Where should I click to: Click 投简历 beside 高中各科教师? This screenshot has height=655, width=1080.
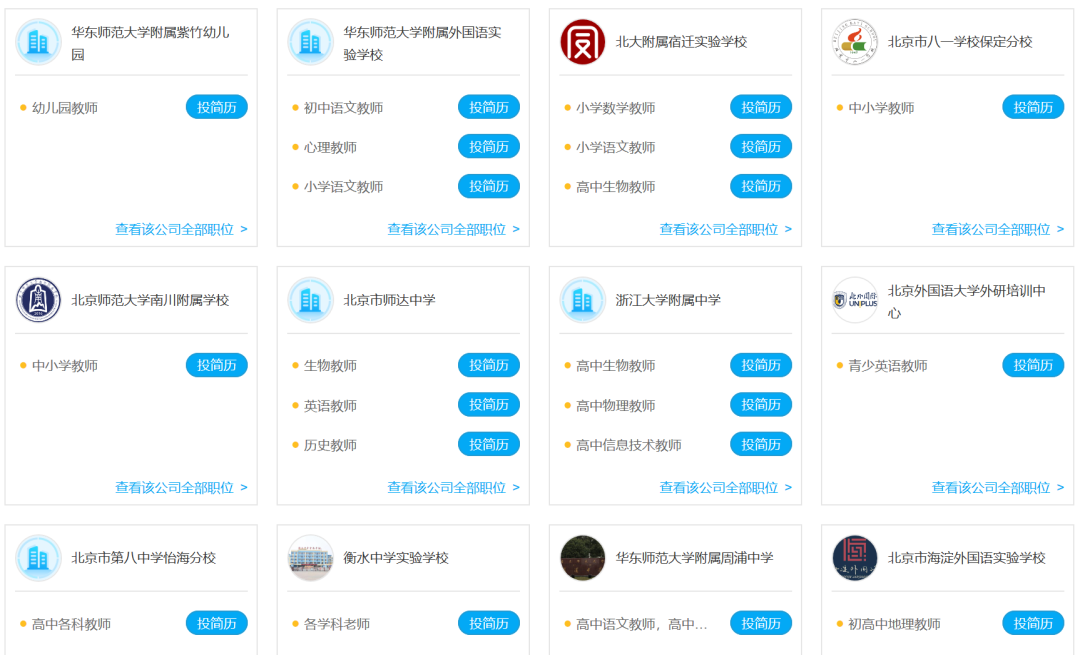coord(217,623)
